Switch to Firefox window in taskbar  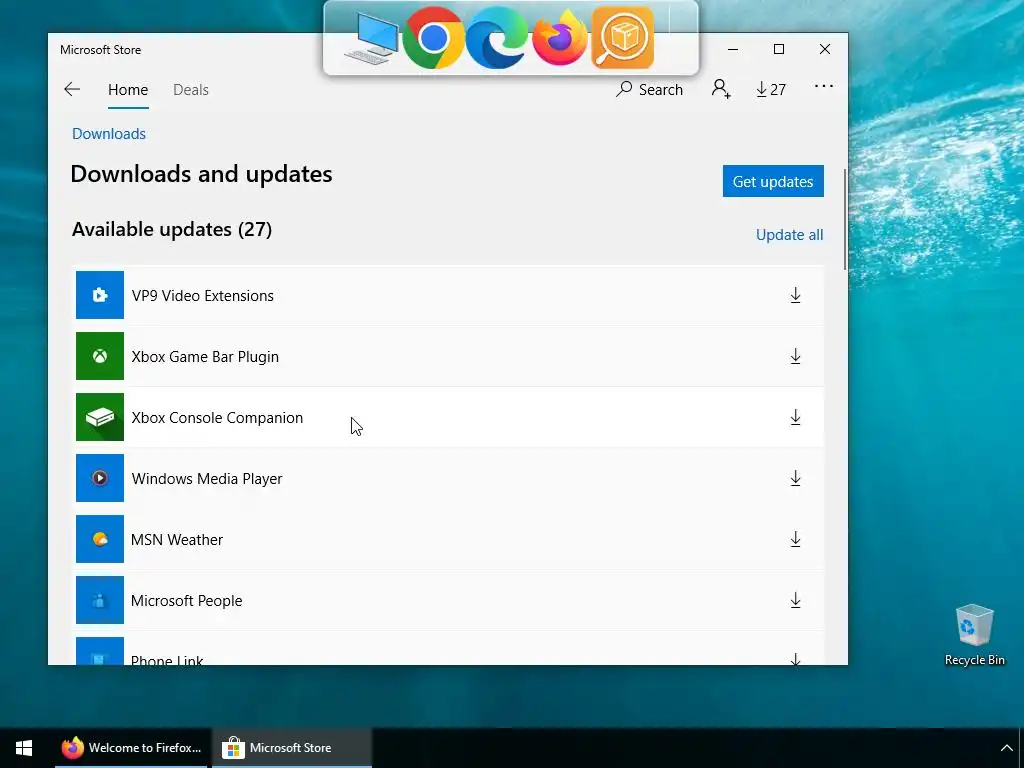[131, 748]
